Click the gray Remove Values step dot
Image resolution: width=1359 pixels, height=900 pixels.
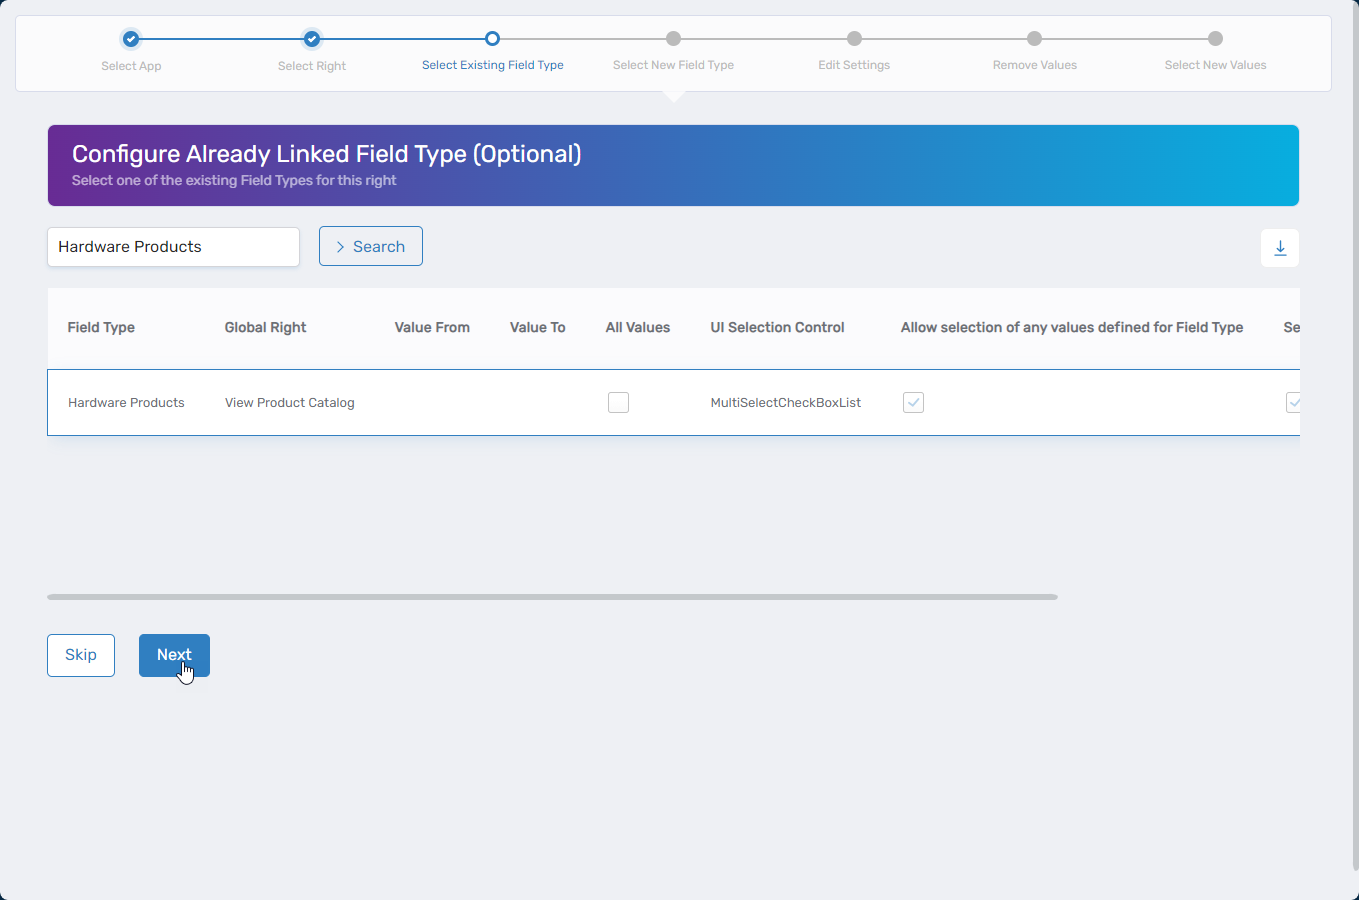pos(1034,39)
